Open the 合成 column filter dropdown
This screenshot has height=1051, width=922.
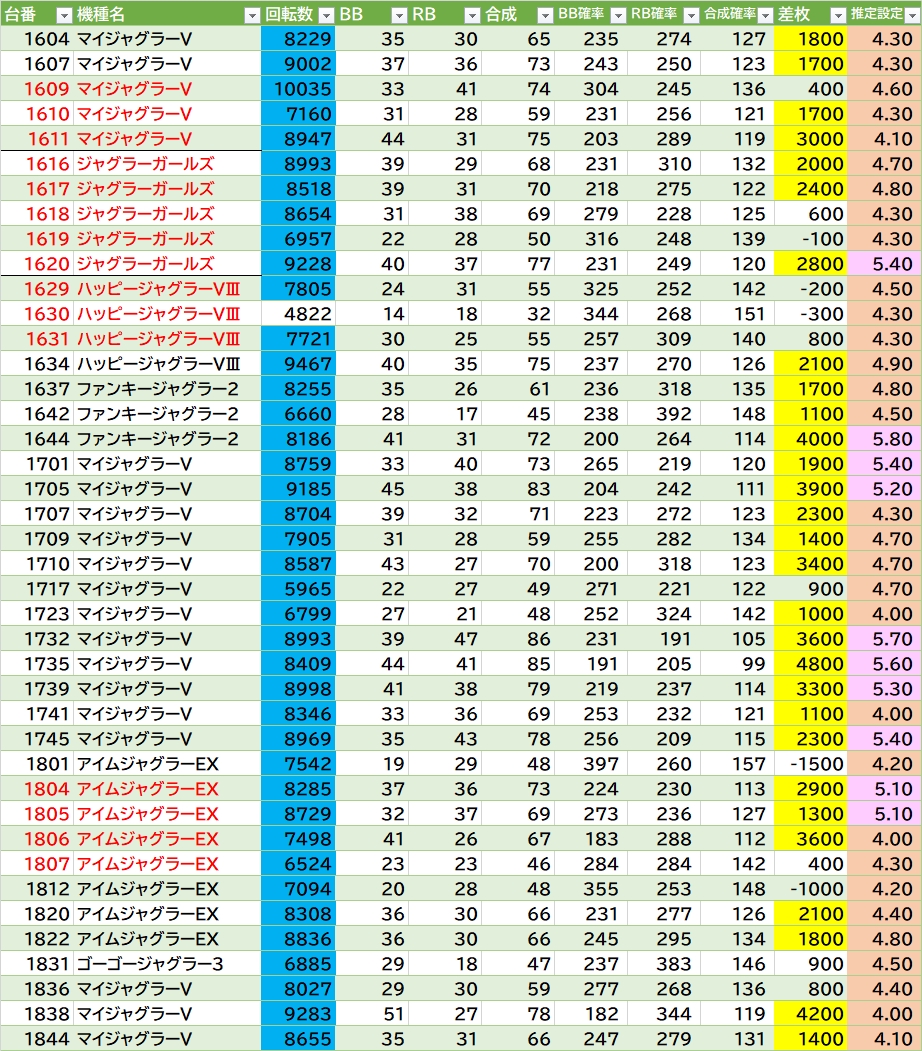click(545, 15)
